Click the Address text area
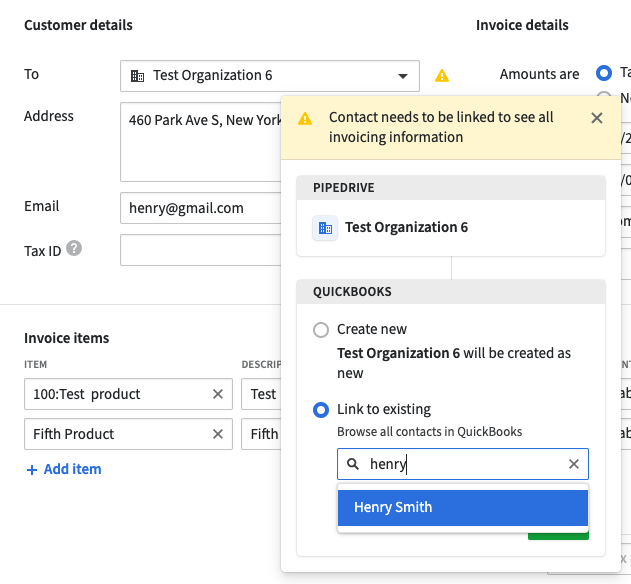631x584 pixels. pos(201,142)
